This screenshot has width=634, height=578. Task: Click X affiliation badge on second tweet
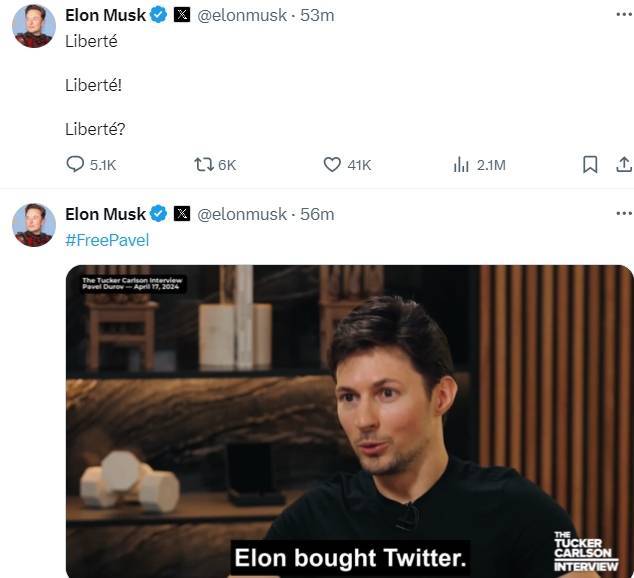click(x=182, y=214)
